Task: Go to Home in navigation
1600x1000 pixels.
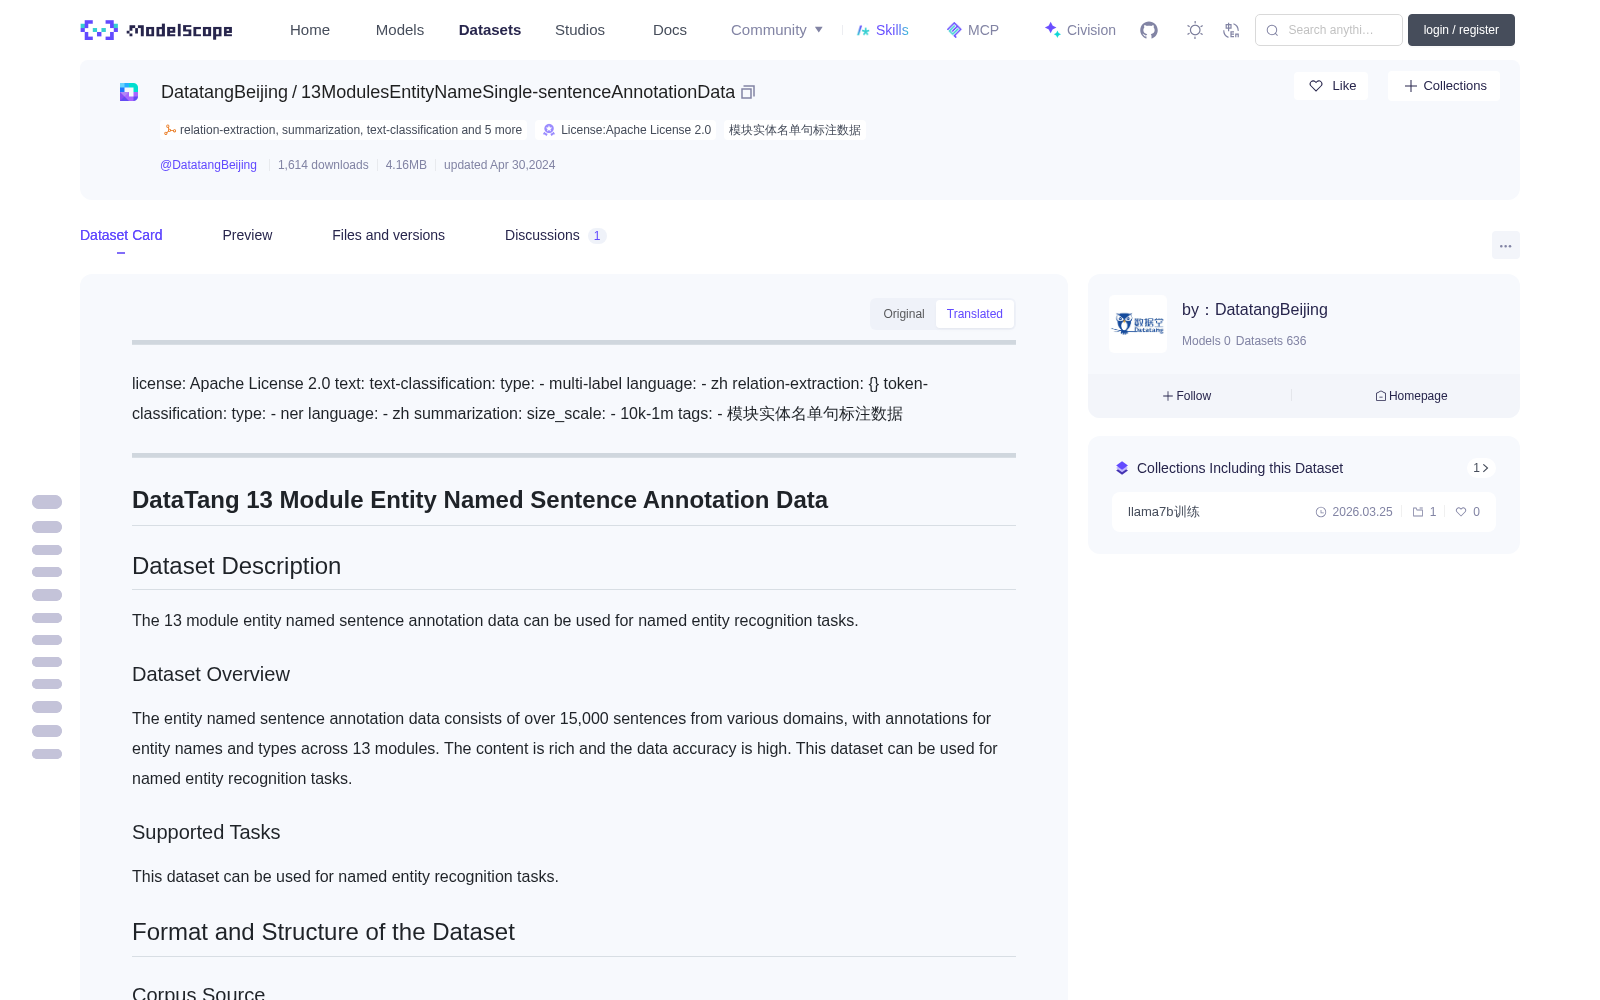Action: [310, 30]
